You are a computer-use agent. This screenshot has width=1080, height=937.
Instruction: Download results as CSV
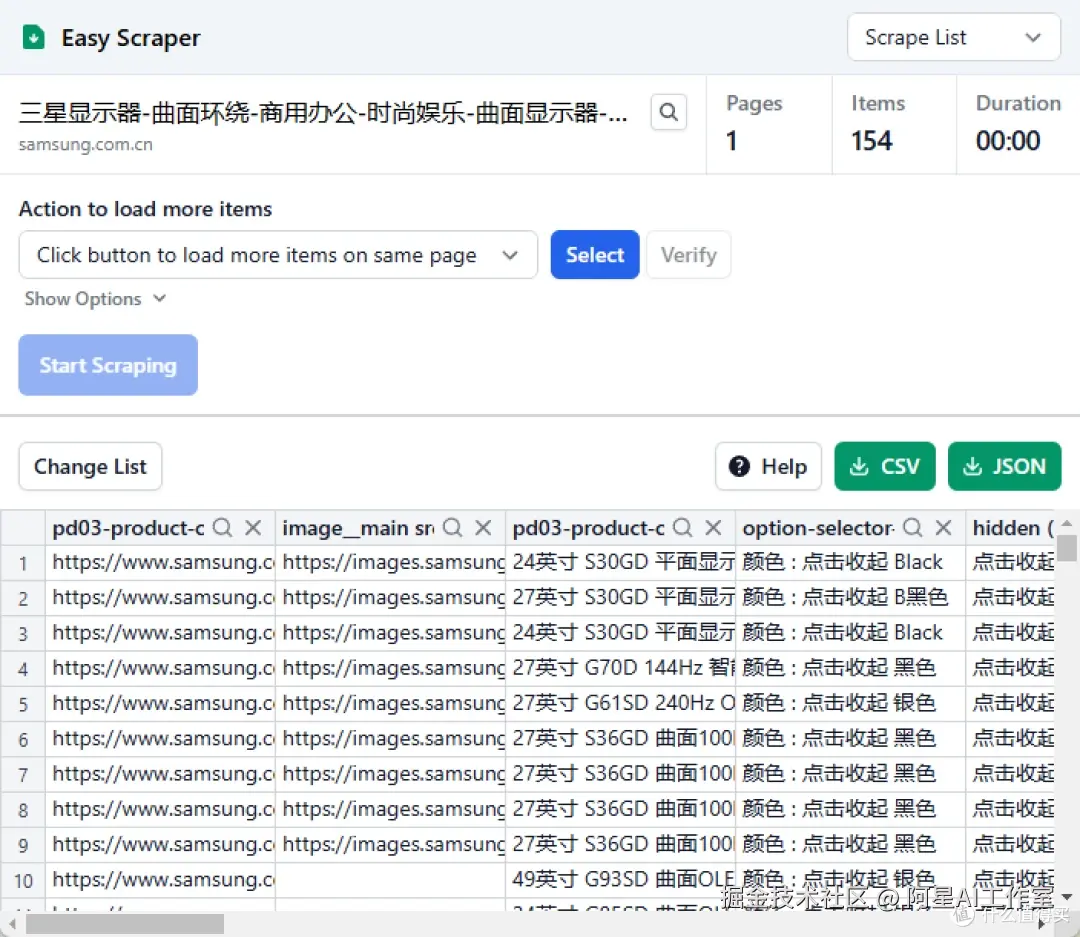(x=884, y=466)
